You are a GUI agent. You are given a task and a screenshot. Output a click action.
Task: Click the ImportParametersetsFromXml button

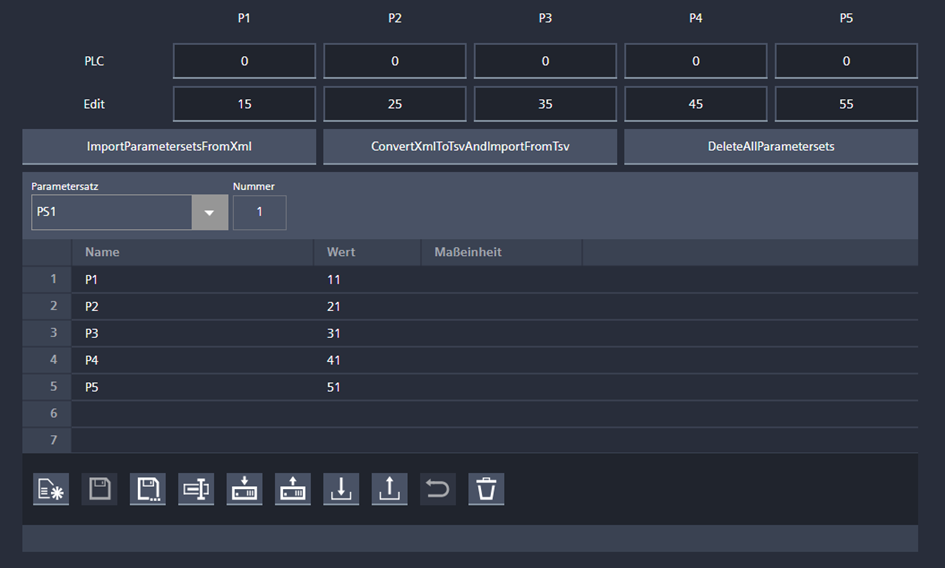[169, 146]
